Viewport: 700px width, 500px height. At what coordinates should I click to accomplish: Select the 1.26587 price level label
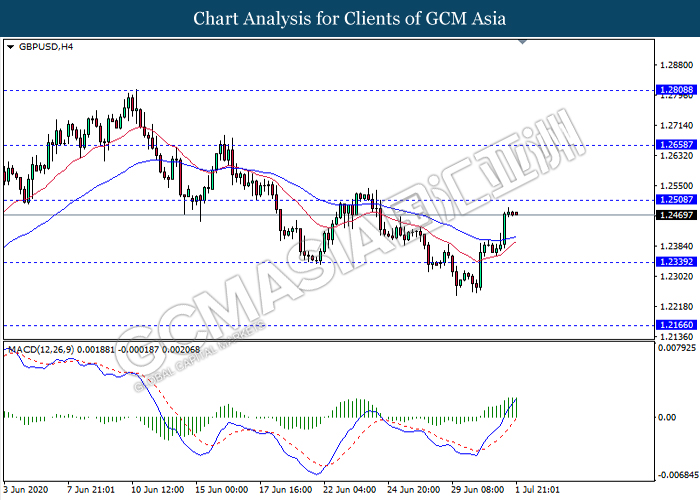(x=677, y=145)
